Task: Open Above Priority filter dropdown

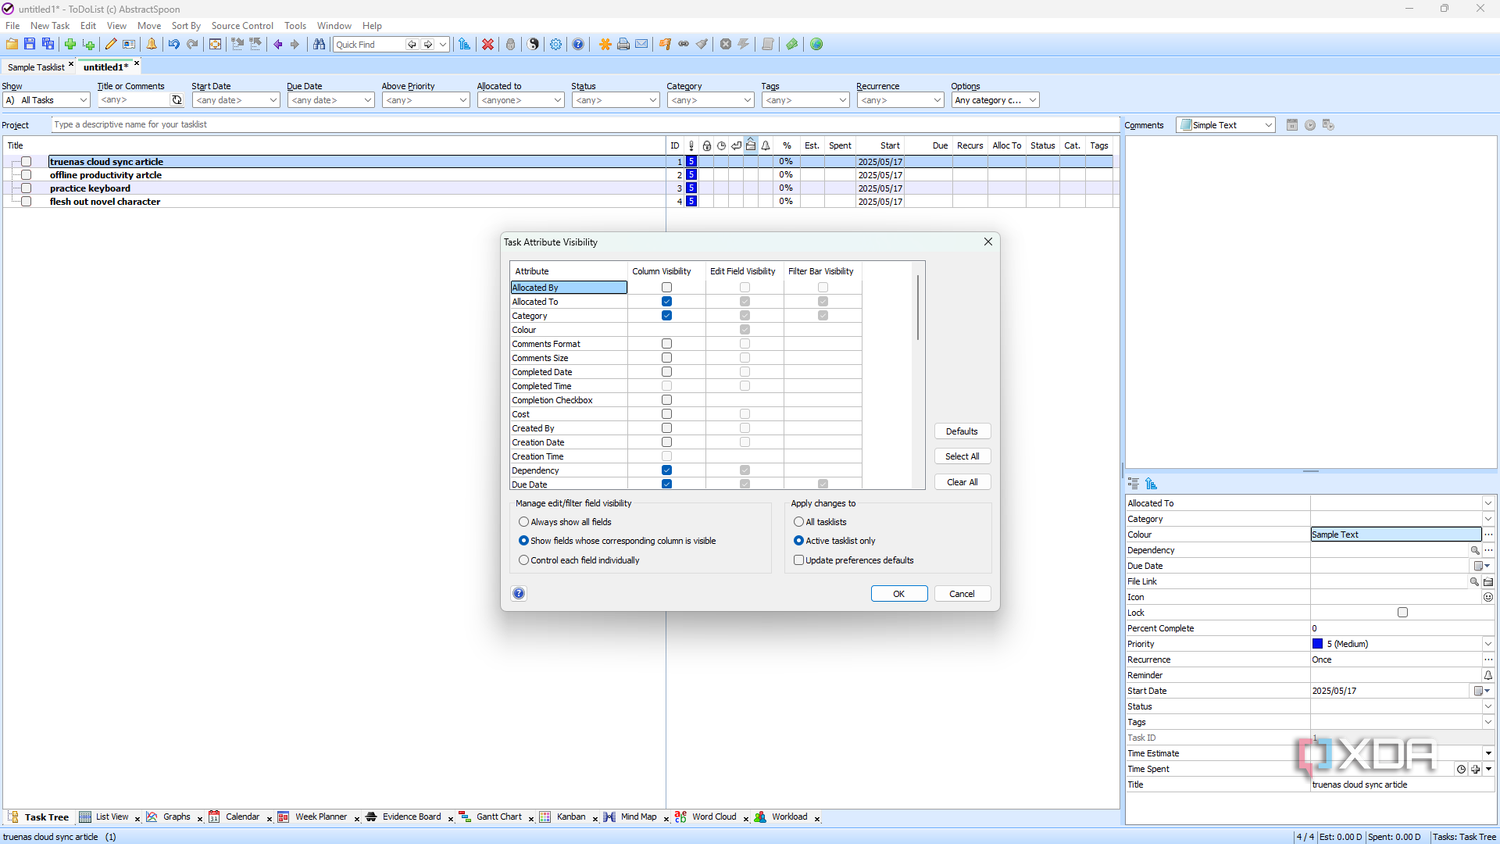Action: (x=426, y=100)
